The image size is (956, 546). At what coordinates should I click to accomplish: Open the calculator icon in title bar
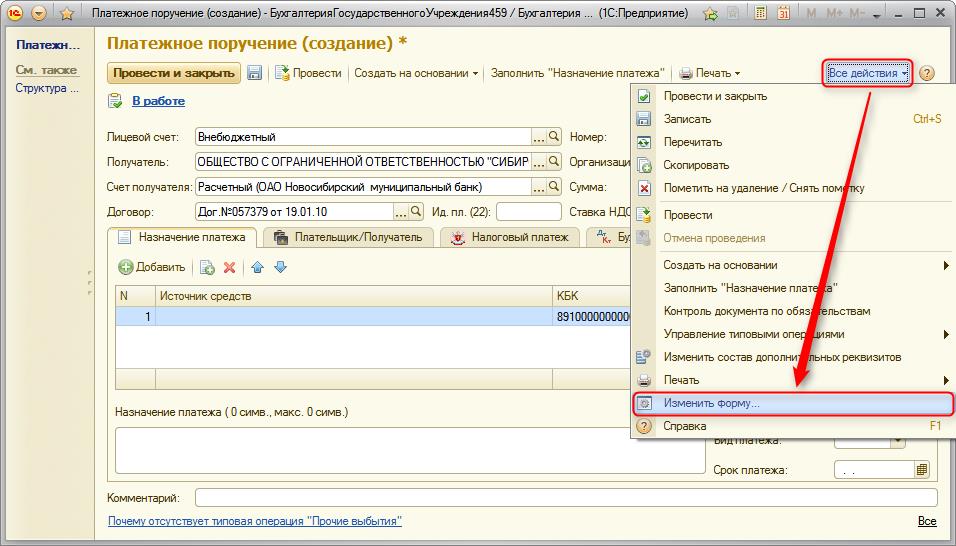coord(760,13)
